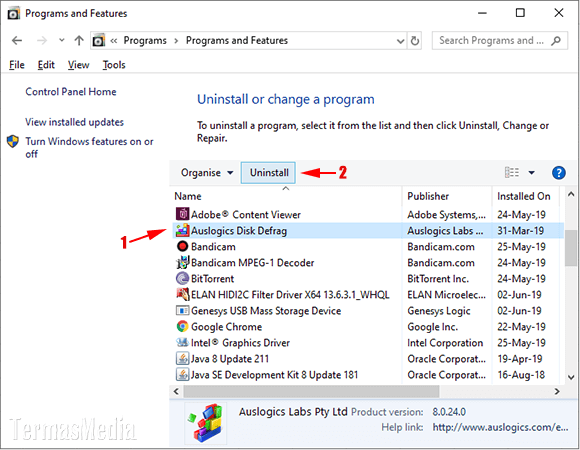Click the Back navigation arrow
The height and width of the screenshot is (450, 580).
click(17, 40)
